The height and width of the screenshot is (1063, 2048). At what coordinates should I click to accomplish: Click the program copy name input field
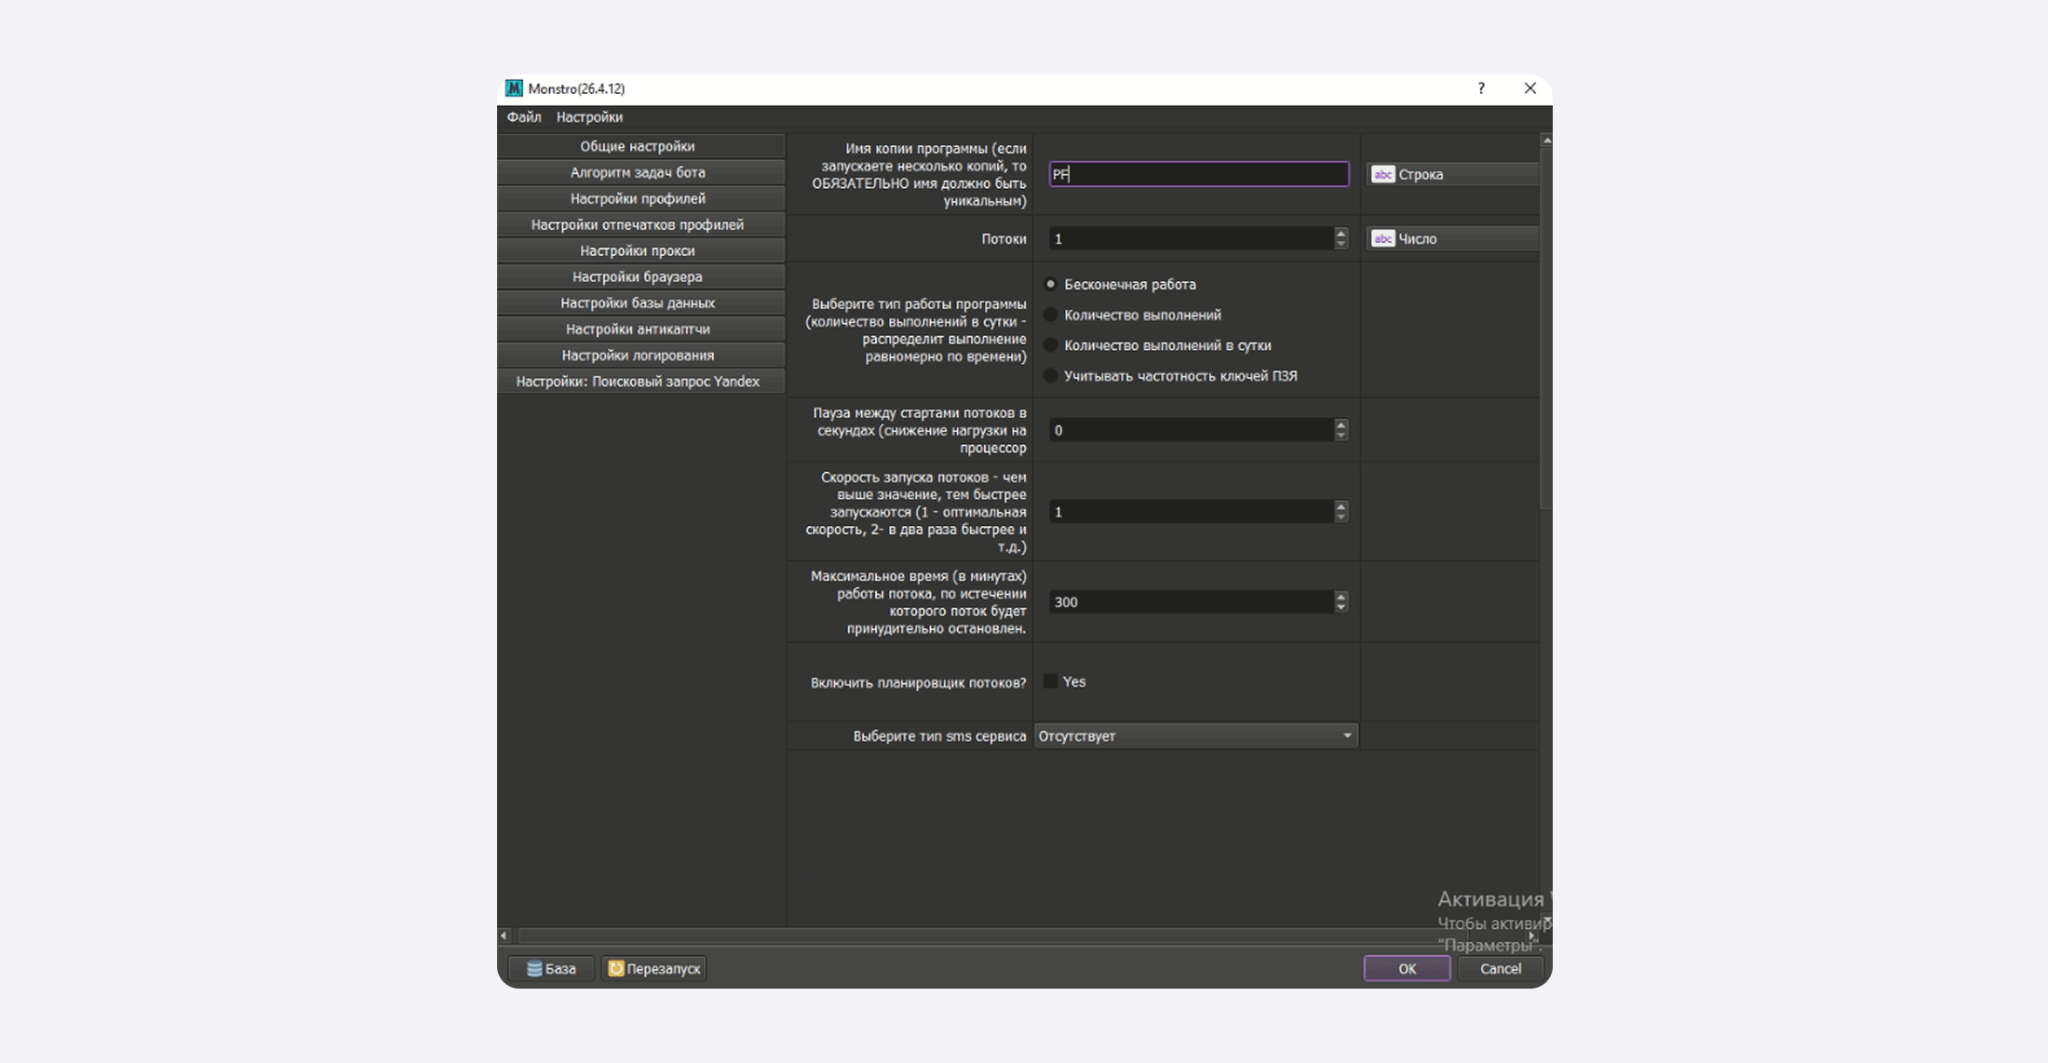tap(1198, 174)
